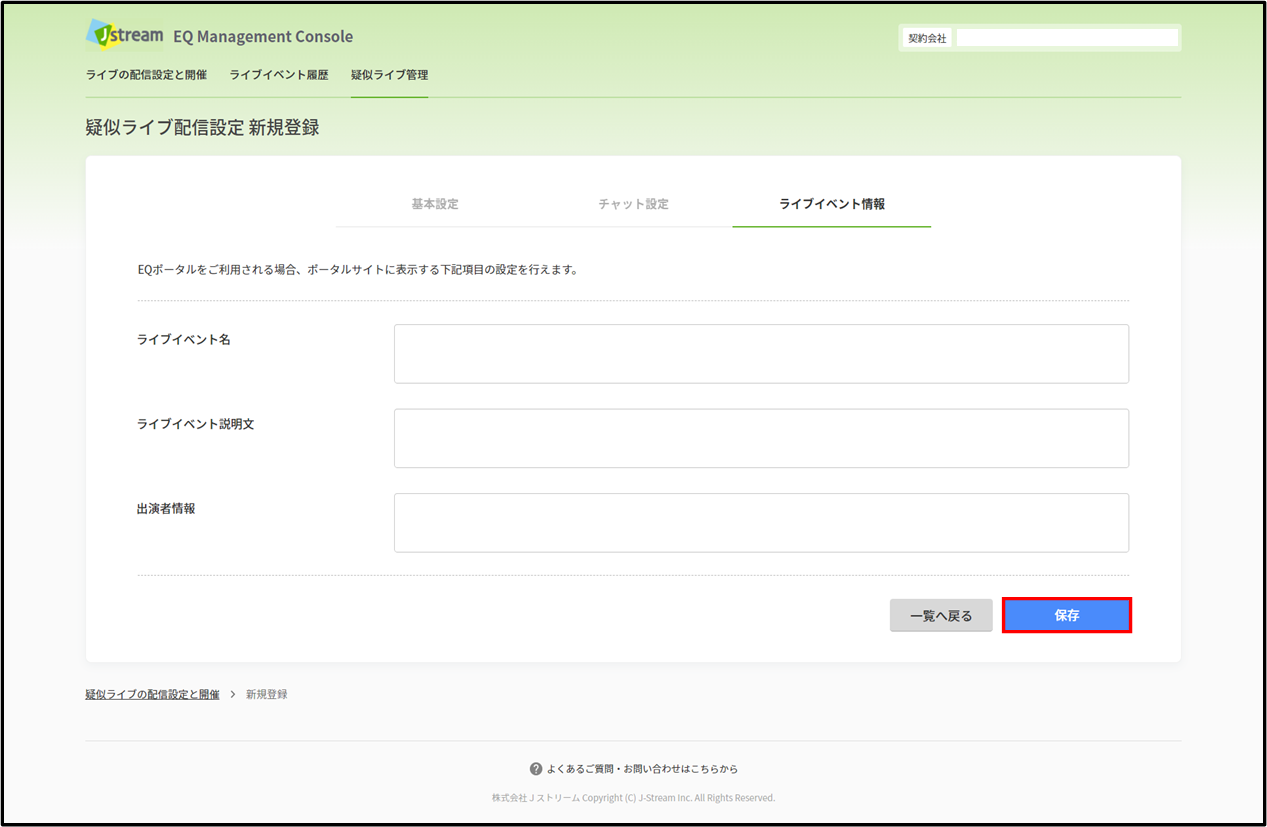The height and width of the screenshot is (827, 1267).
Task: Select 疑似ライブ管理 menu item
Action: click(389, 75)
